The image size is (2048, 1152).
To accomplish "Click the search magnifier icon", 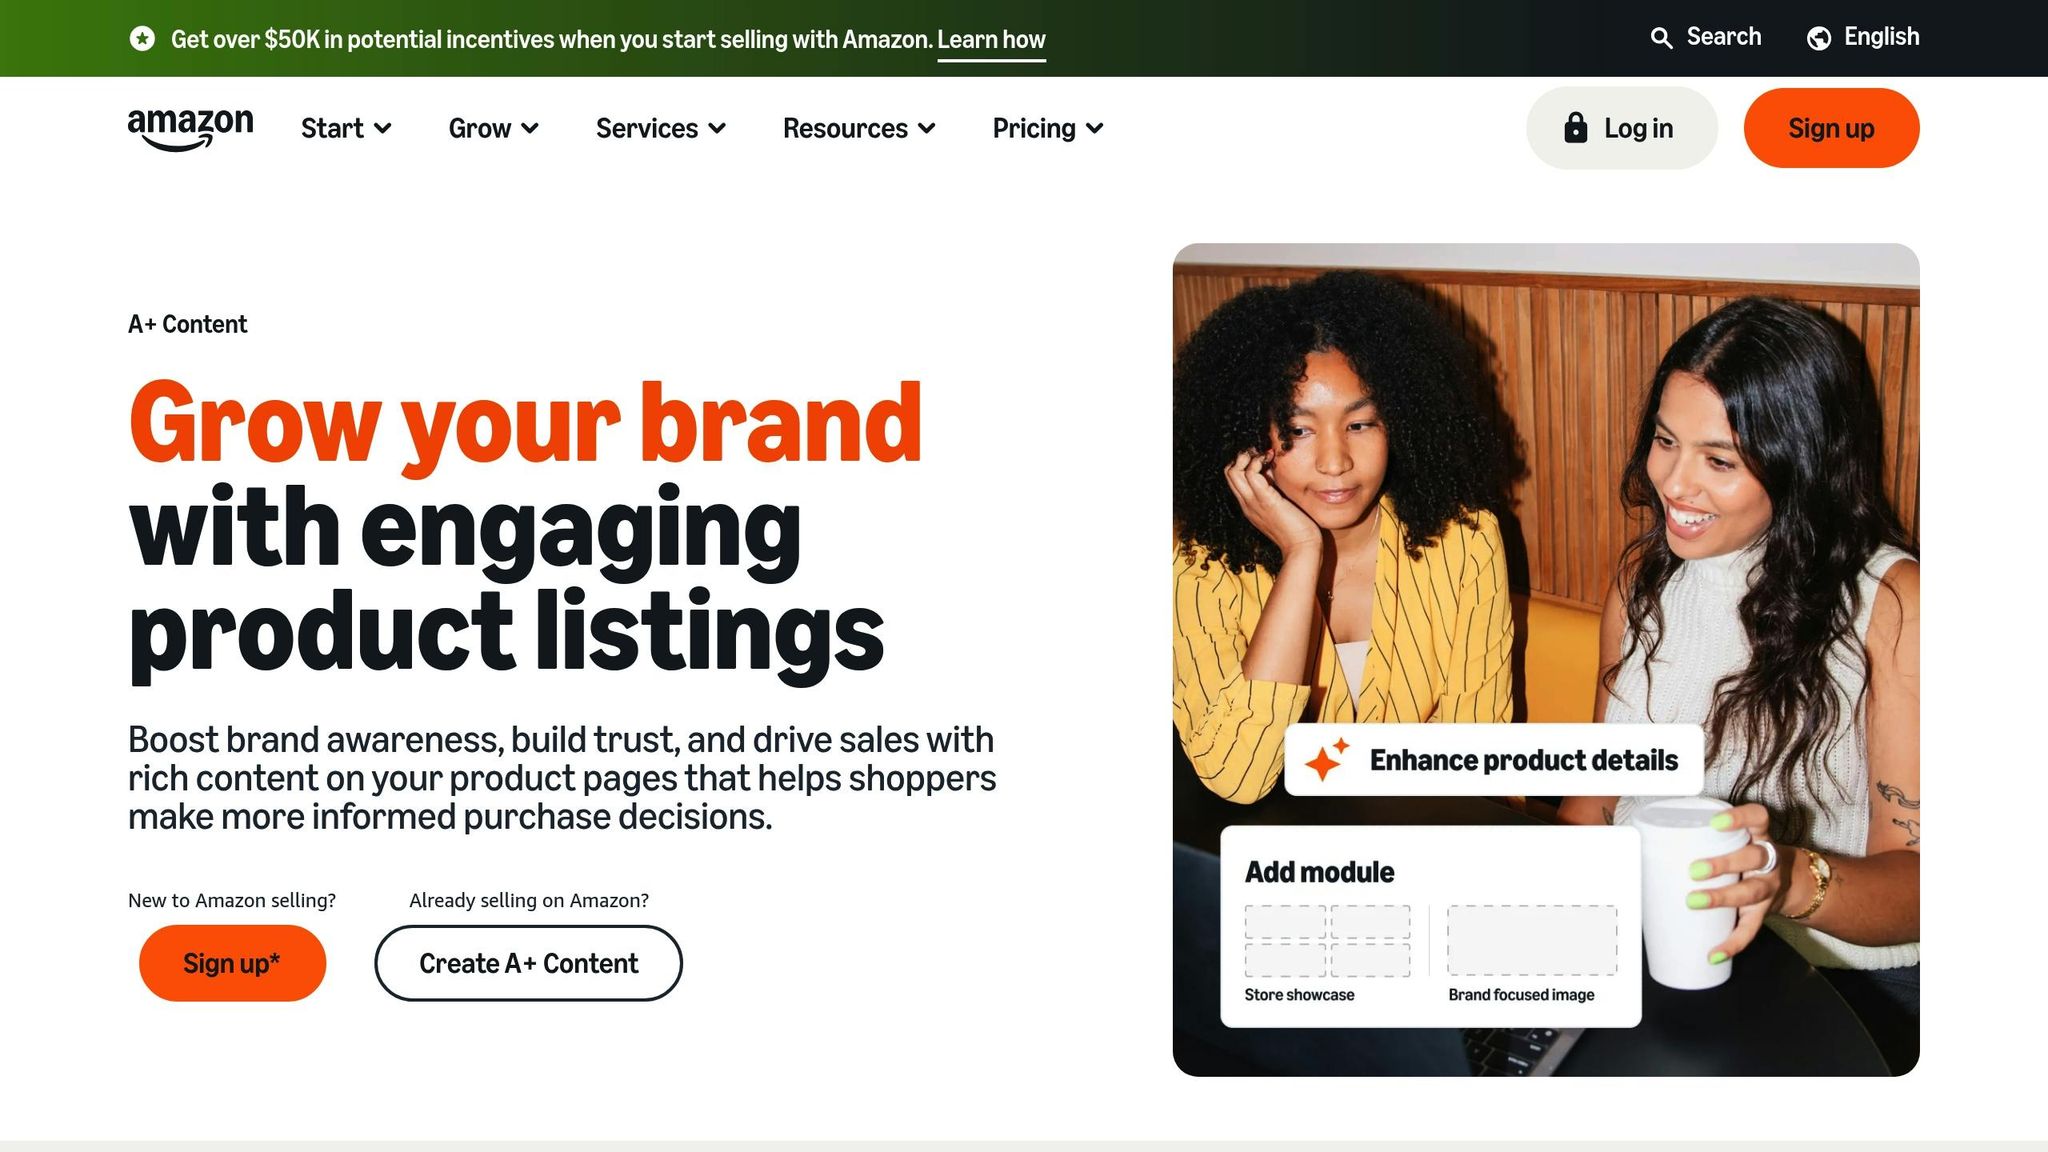I will point(1661,38).
